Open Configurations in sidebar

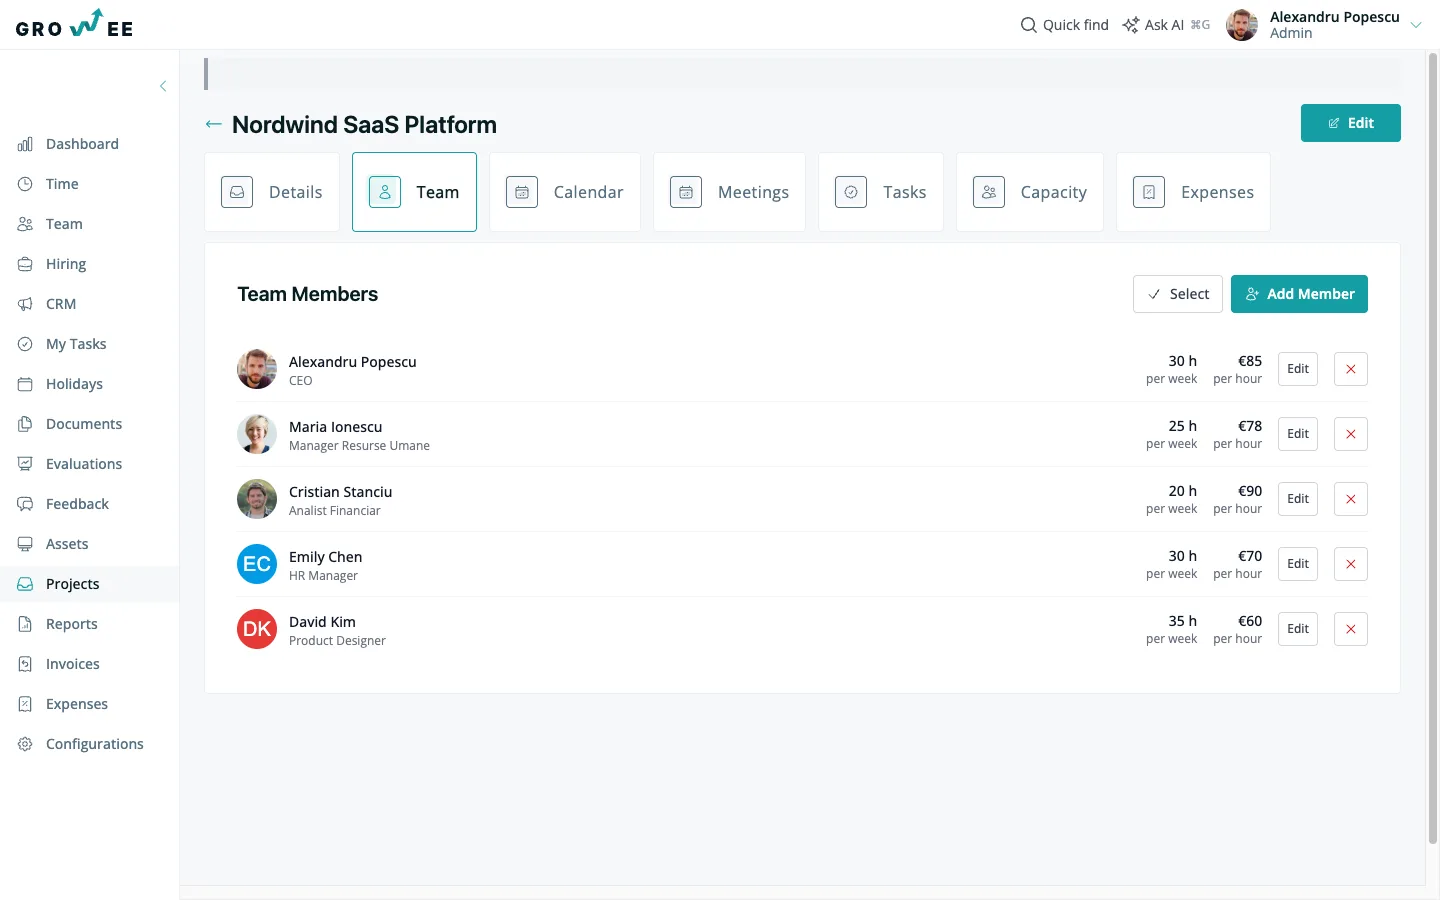[90, 744]
